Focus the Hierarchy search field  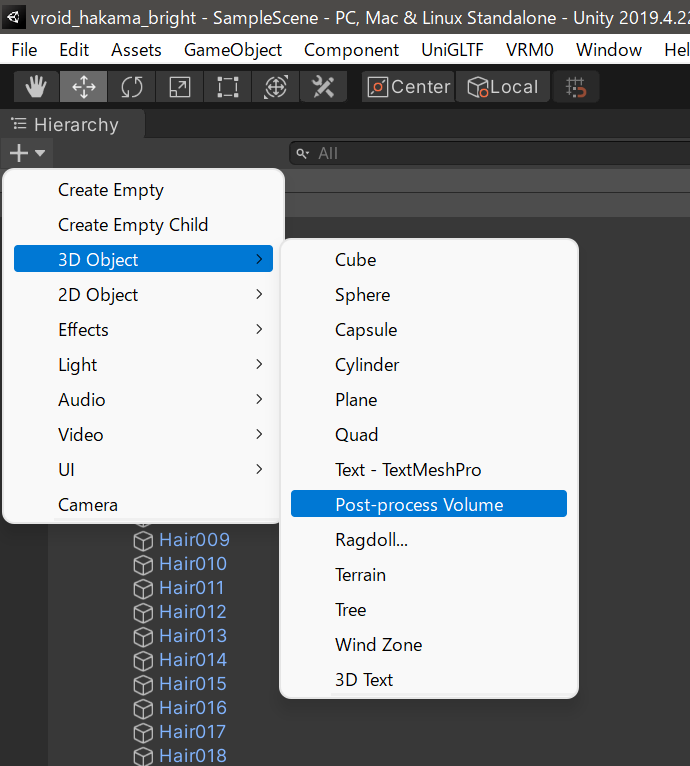(490, 153)
